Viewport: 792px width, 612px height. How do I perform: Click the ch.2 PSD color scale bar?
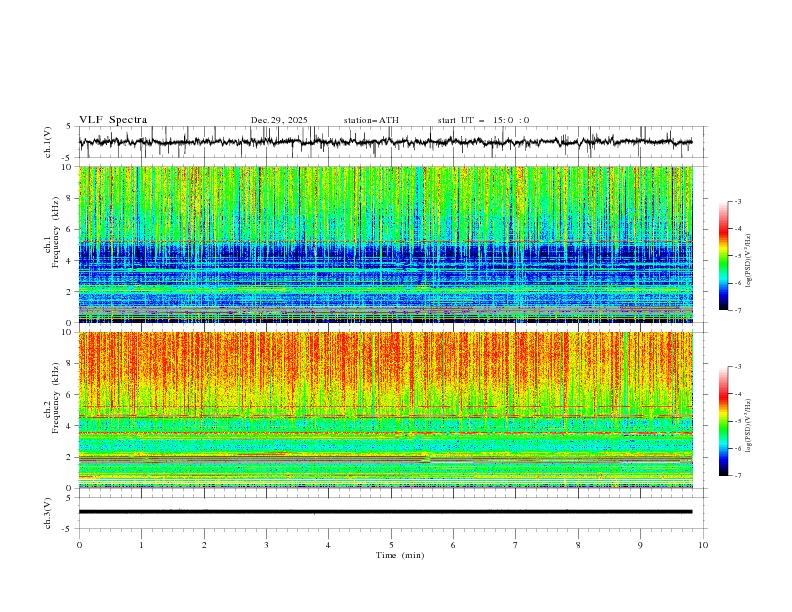[723, 421]
